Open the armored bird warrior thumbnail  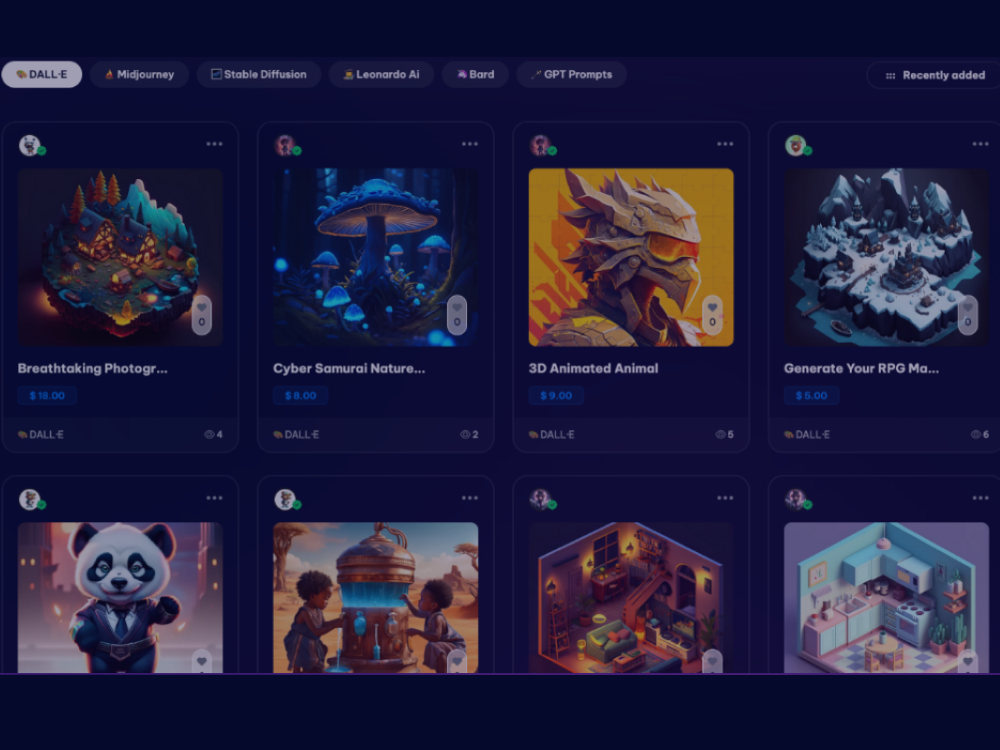631,257
